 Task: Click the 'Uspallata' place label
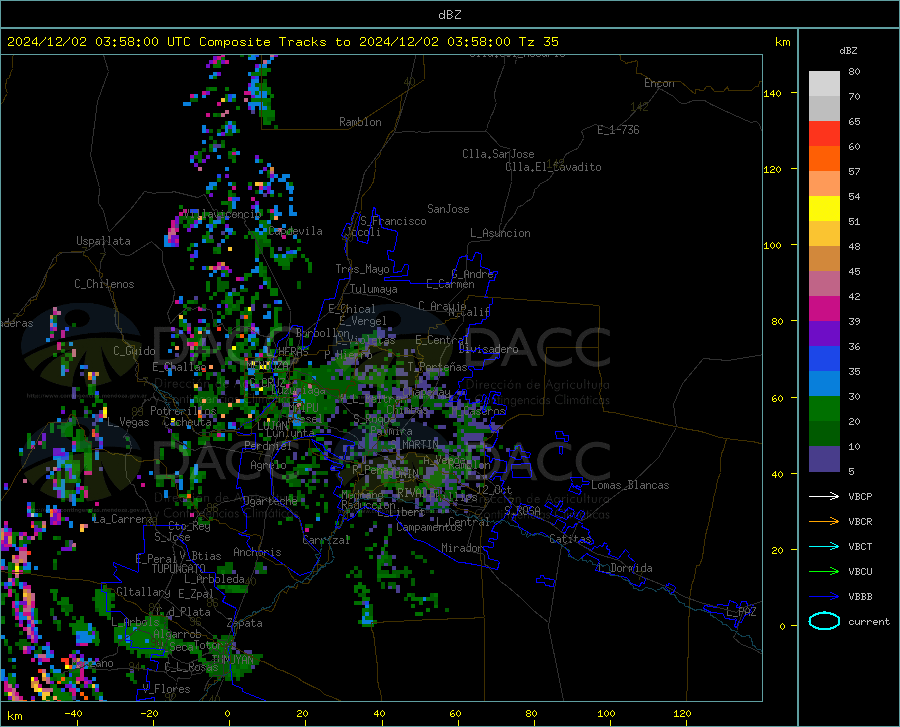pos(103,241)
